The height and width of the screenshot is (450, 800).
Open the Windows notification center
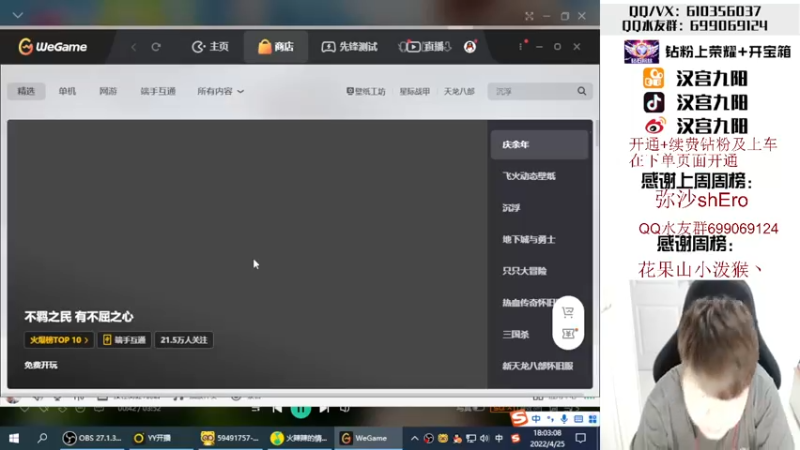(x=581, y=438)
